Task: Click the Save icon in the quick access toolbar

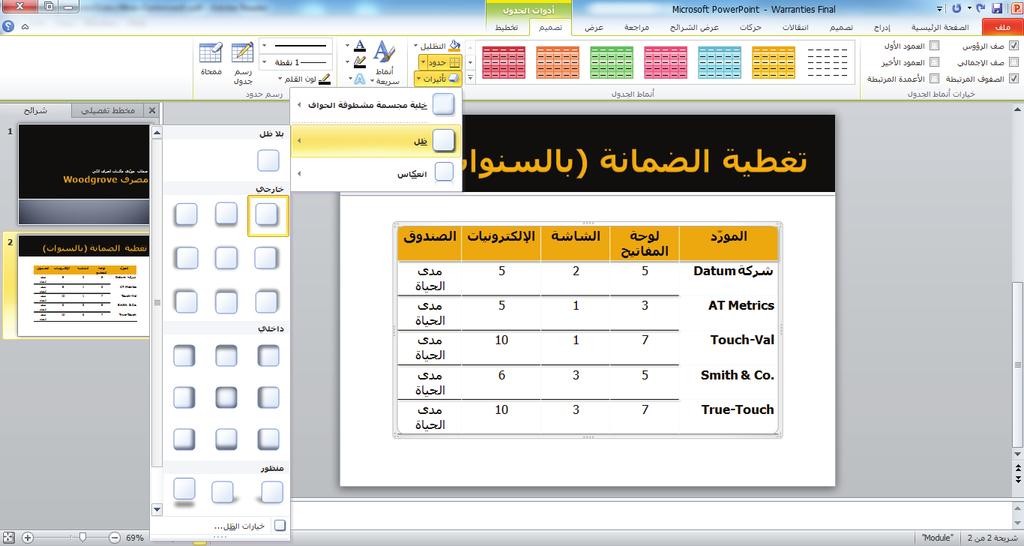Action: (x=997, y=8)
